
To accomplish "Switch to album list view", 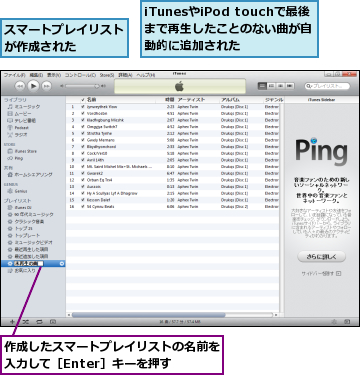I will (x=272, y=86).
